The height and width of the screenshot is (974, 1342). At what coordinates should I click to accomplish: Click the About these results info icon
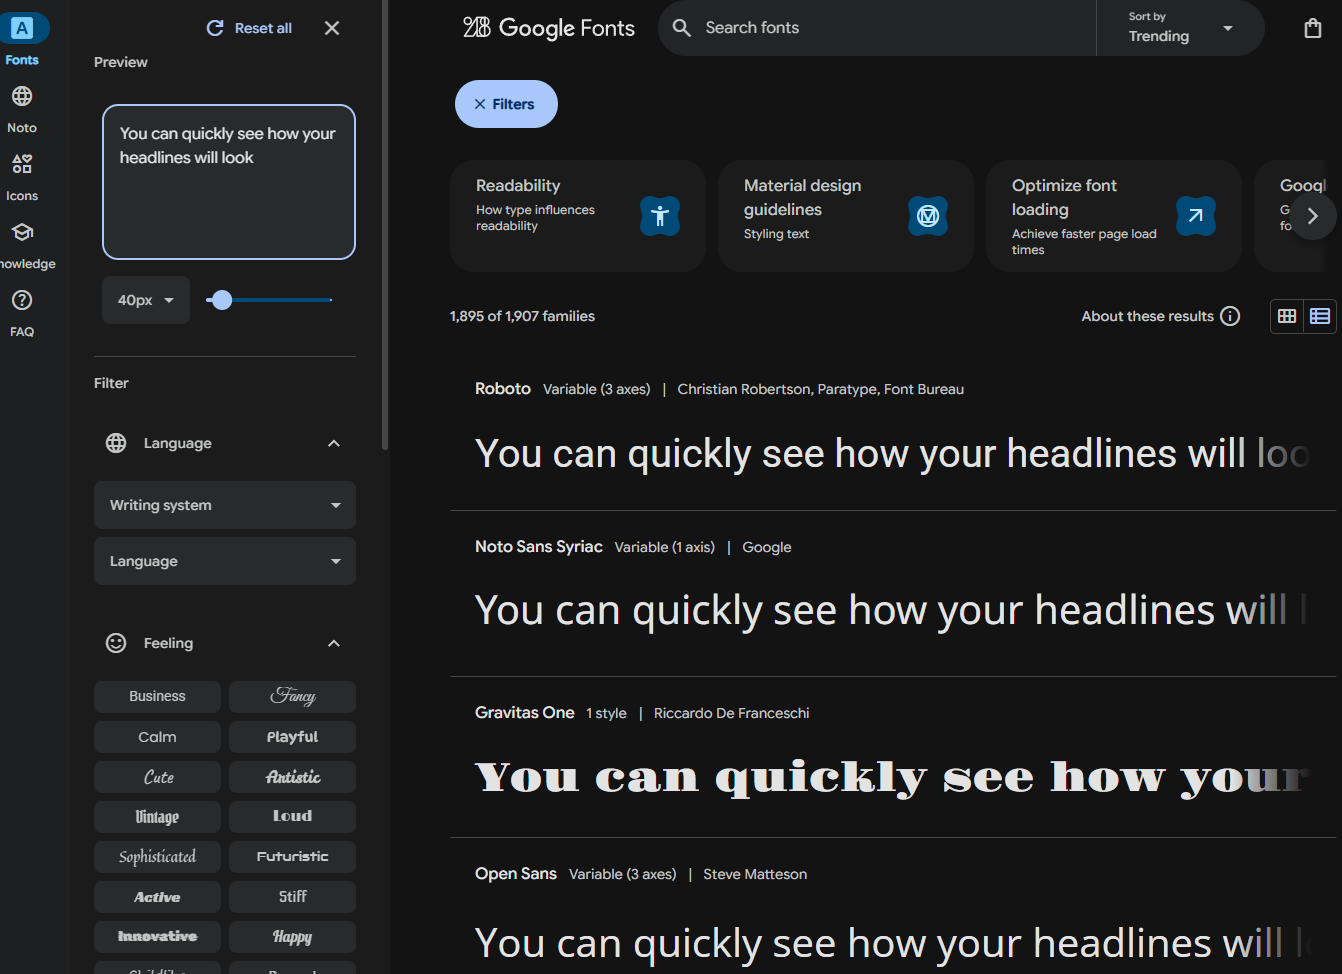pos(1230,316)
